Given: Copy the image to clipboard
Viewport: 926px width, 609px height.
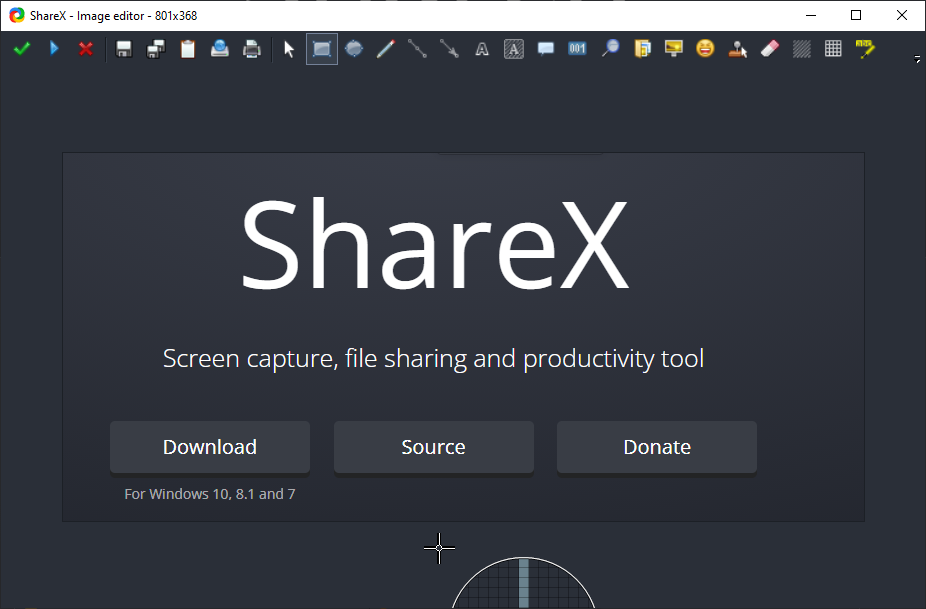Looking at the screenshot, I should pos(187,48).
